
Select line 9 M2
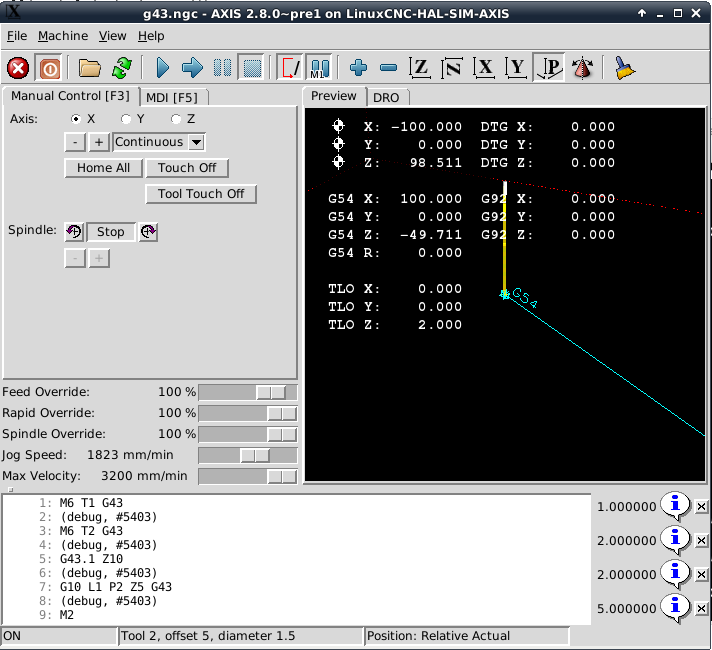(66, 615)
